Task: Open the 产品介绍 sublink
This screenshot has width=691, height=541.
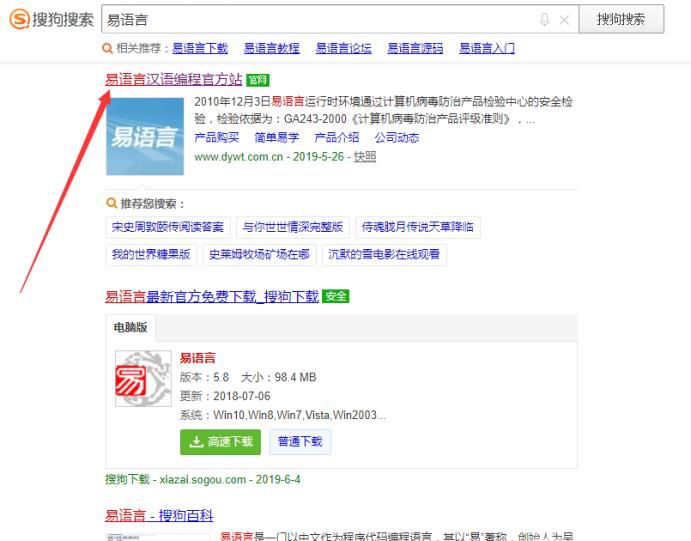Action: click(x=337, y=137)
